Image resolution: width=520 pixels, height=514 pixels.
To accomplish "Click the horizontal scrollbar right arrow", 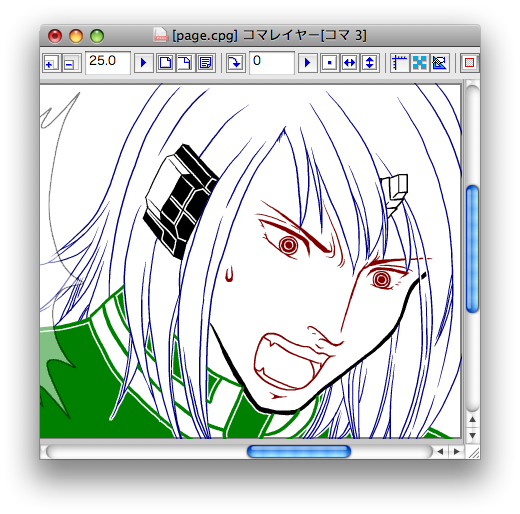I will coord(456,452).
